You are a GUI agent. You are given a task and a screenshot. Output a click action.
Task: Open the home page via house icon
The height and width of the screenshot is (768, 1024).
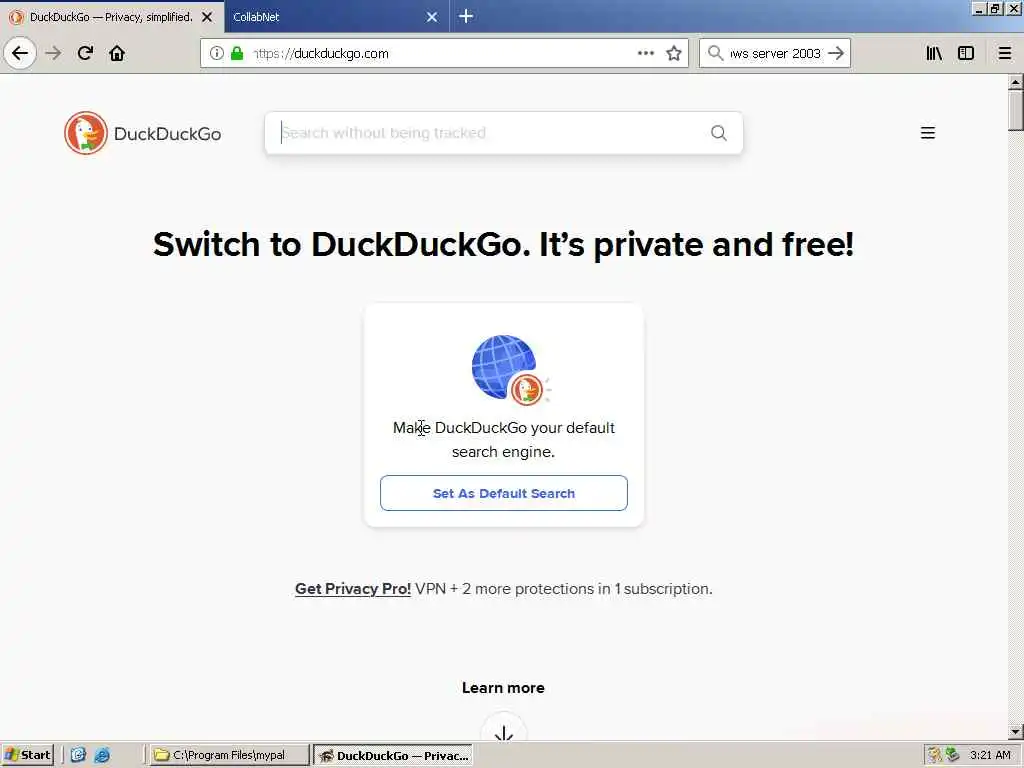(117, 53)
